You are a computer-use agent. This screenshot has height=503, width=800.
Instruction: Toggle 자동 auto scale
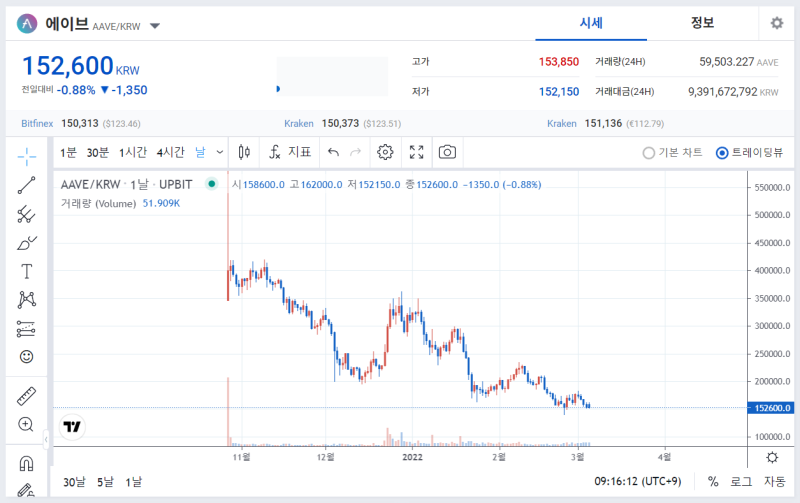(774, 481)
